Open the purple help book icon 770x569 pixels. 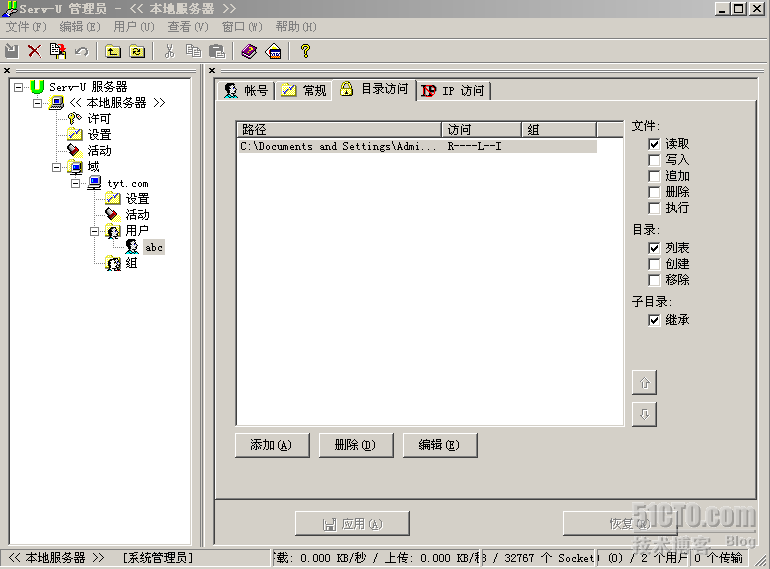(249, 51)
